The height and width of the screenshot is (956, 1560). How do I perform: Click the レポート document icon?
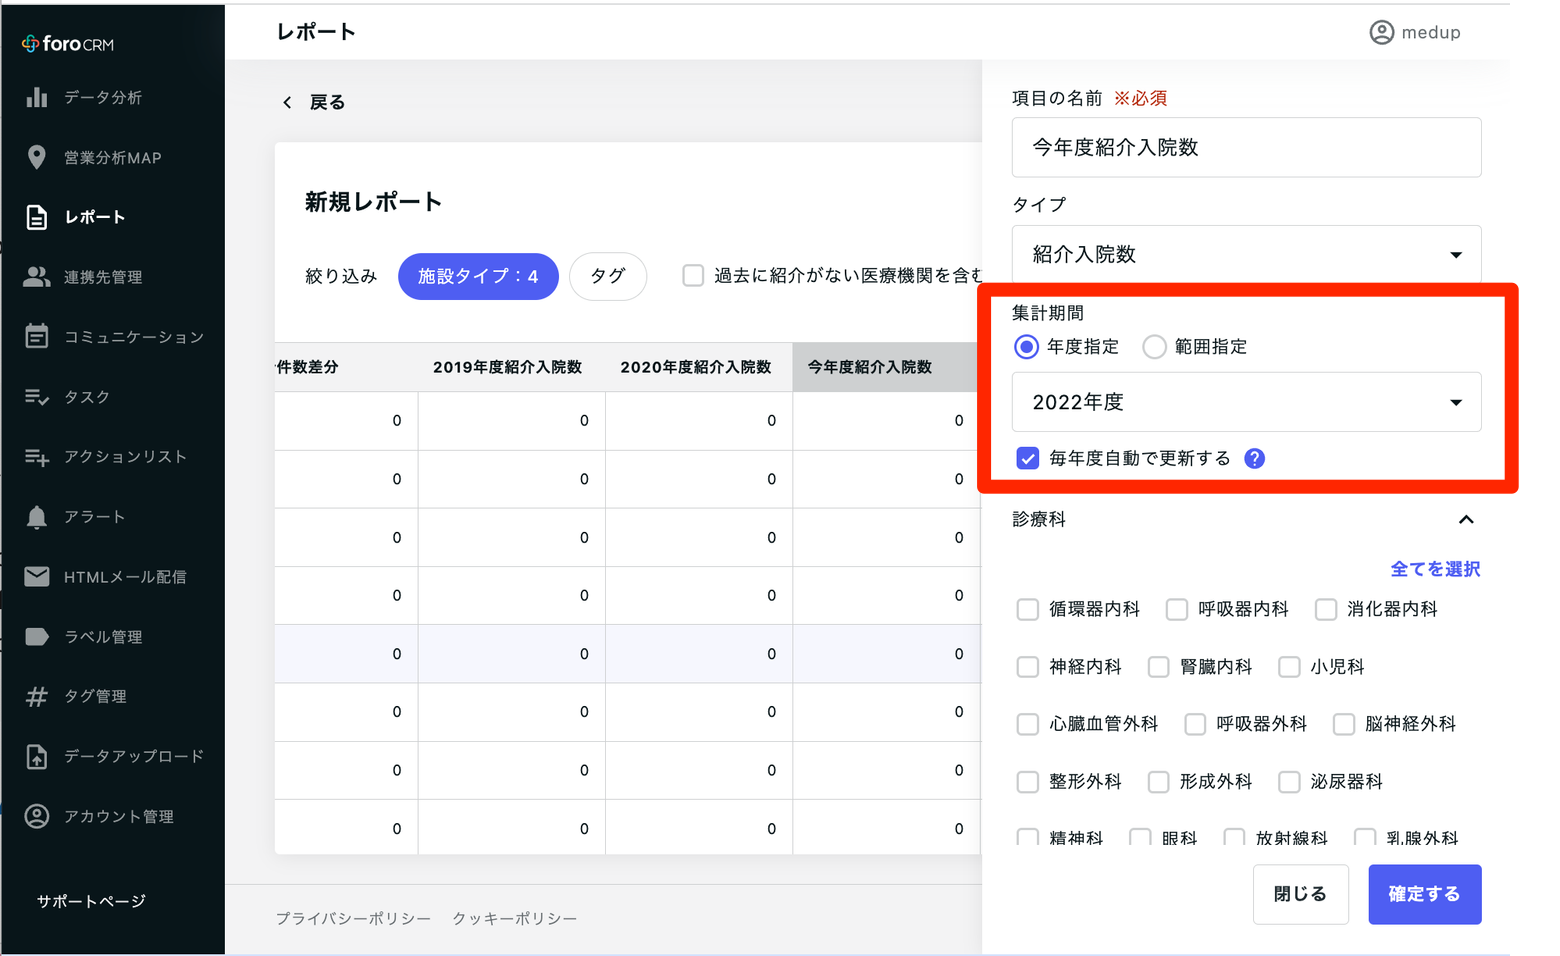tap(37, 217)
